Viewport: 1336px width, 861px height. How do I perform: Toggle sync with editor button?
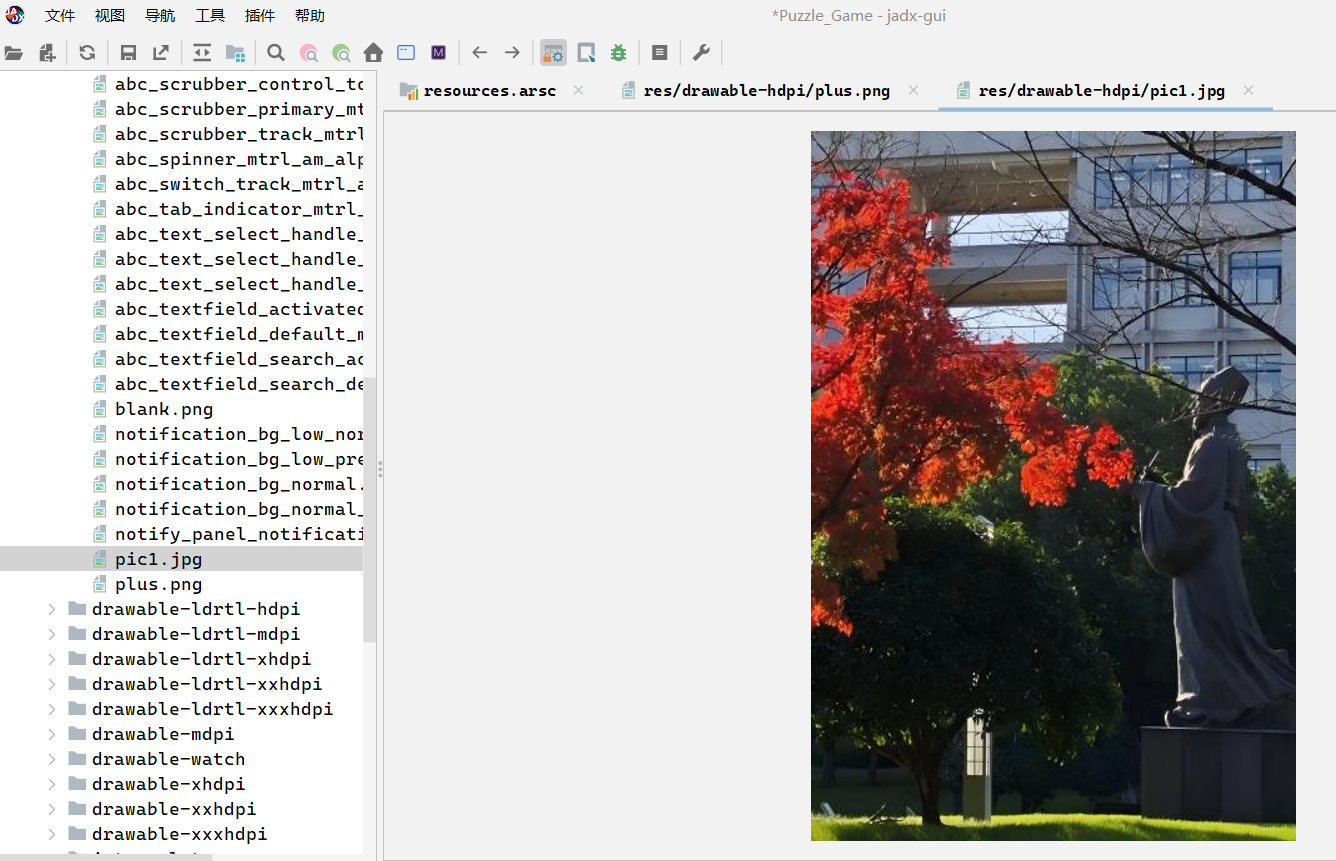202,53
